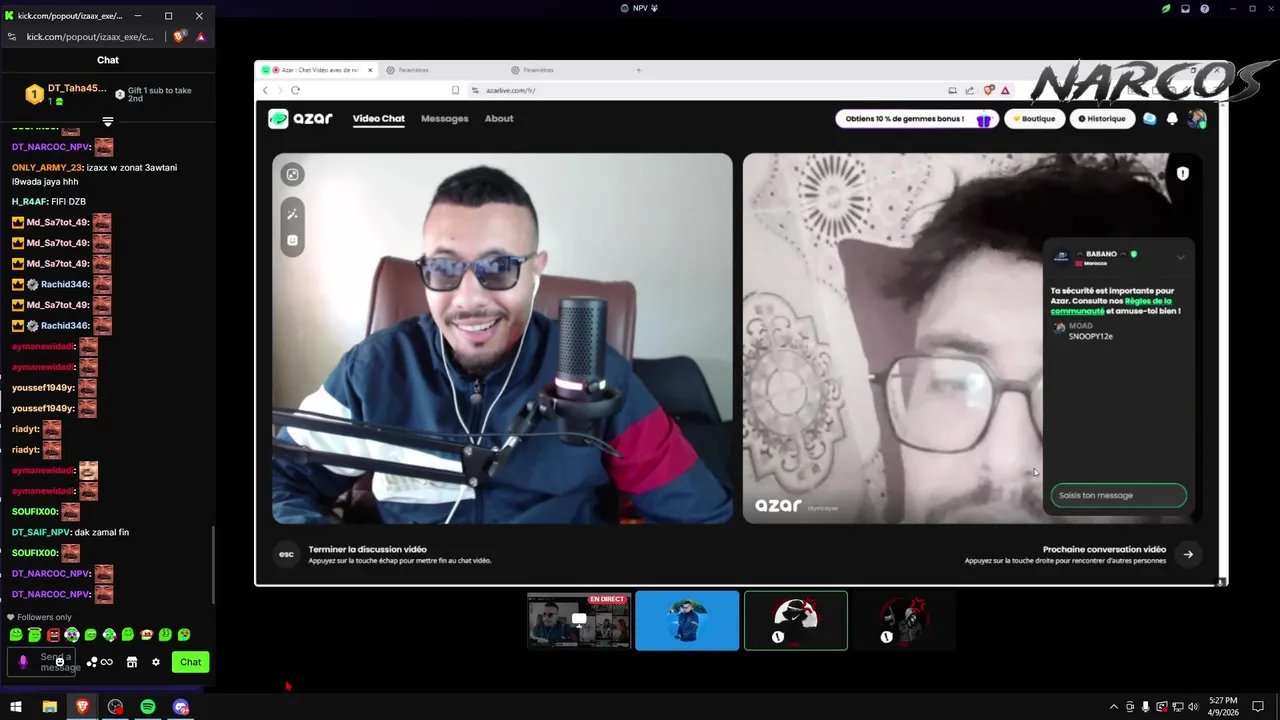Open the Historique button

pos(1101,119)
